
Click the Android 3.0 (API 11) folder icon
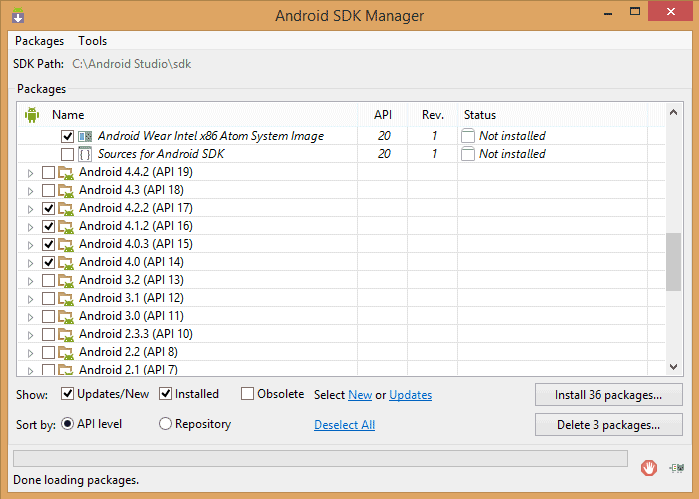click(66, 316)
